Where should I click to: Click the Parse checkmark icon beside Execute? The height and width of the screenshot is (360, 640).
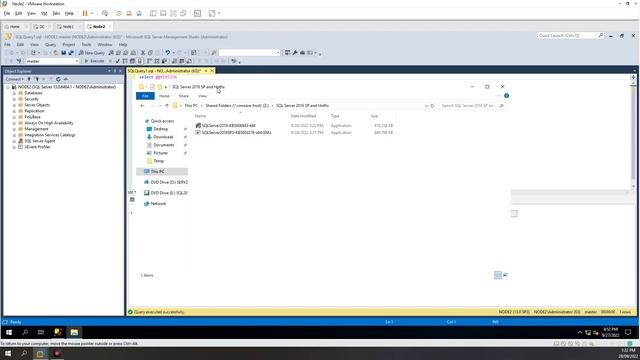pos(118,61)
